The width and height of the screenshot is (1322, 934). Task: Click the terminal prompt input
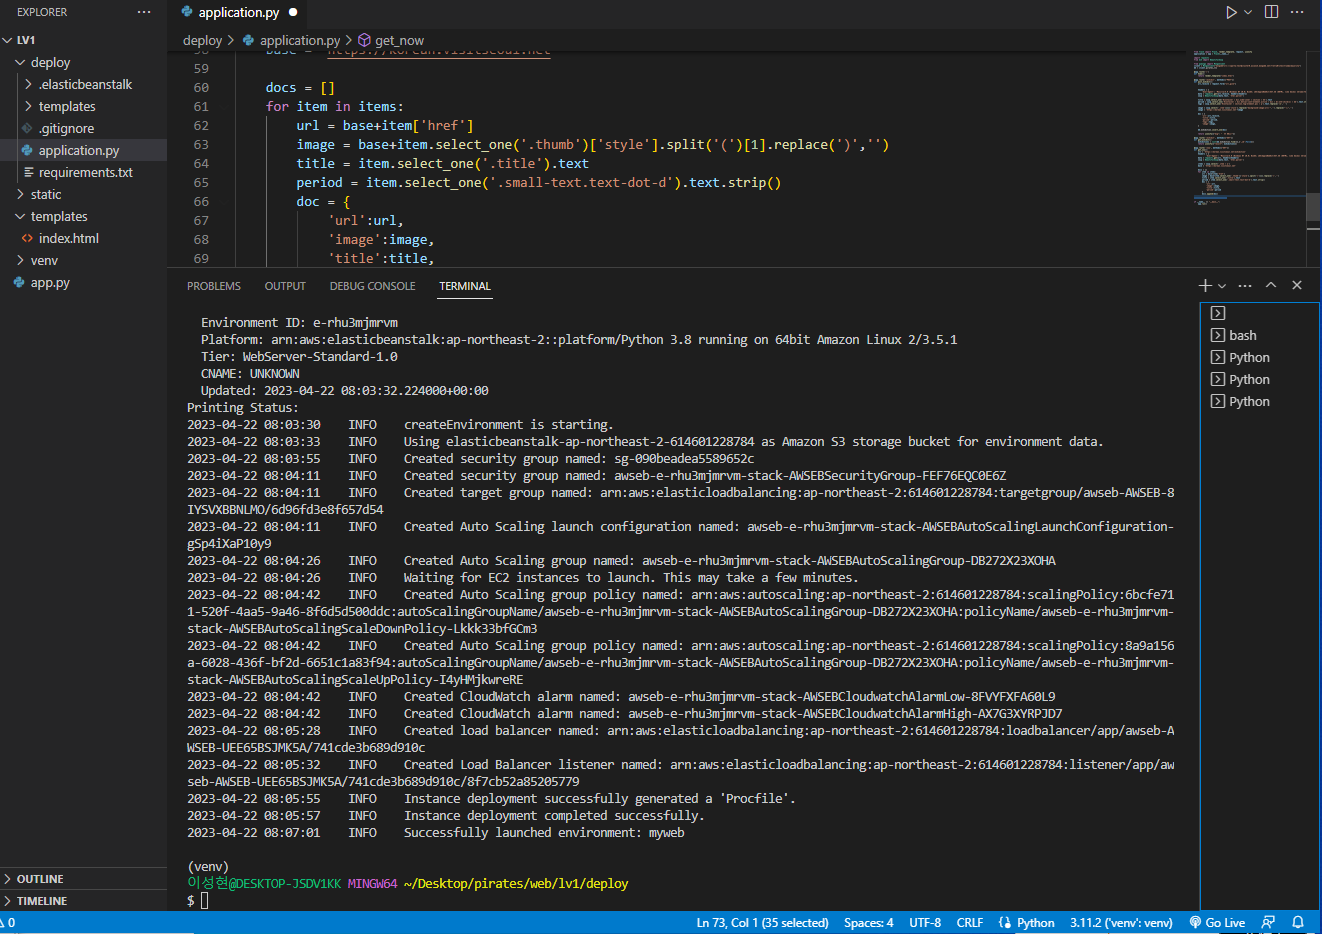[x=204, y=900]
